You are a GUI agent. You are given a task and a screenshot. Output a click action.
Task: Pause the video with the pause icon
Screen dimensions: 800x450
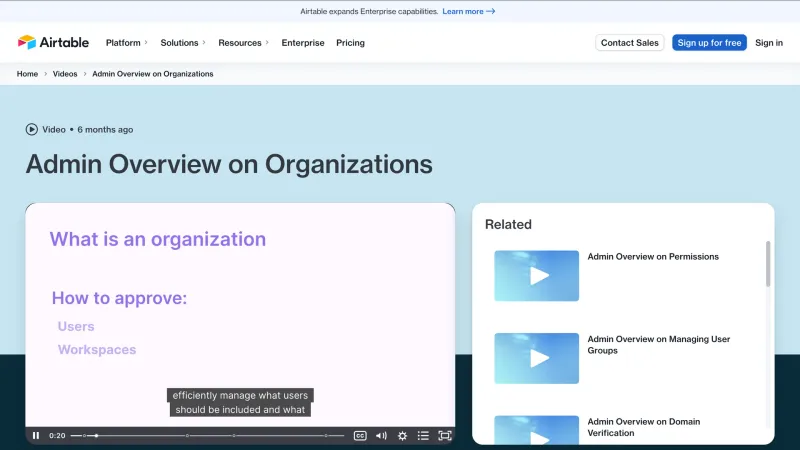36,435
